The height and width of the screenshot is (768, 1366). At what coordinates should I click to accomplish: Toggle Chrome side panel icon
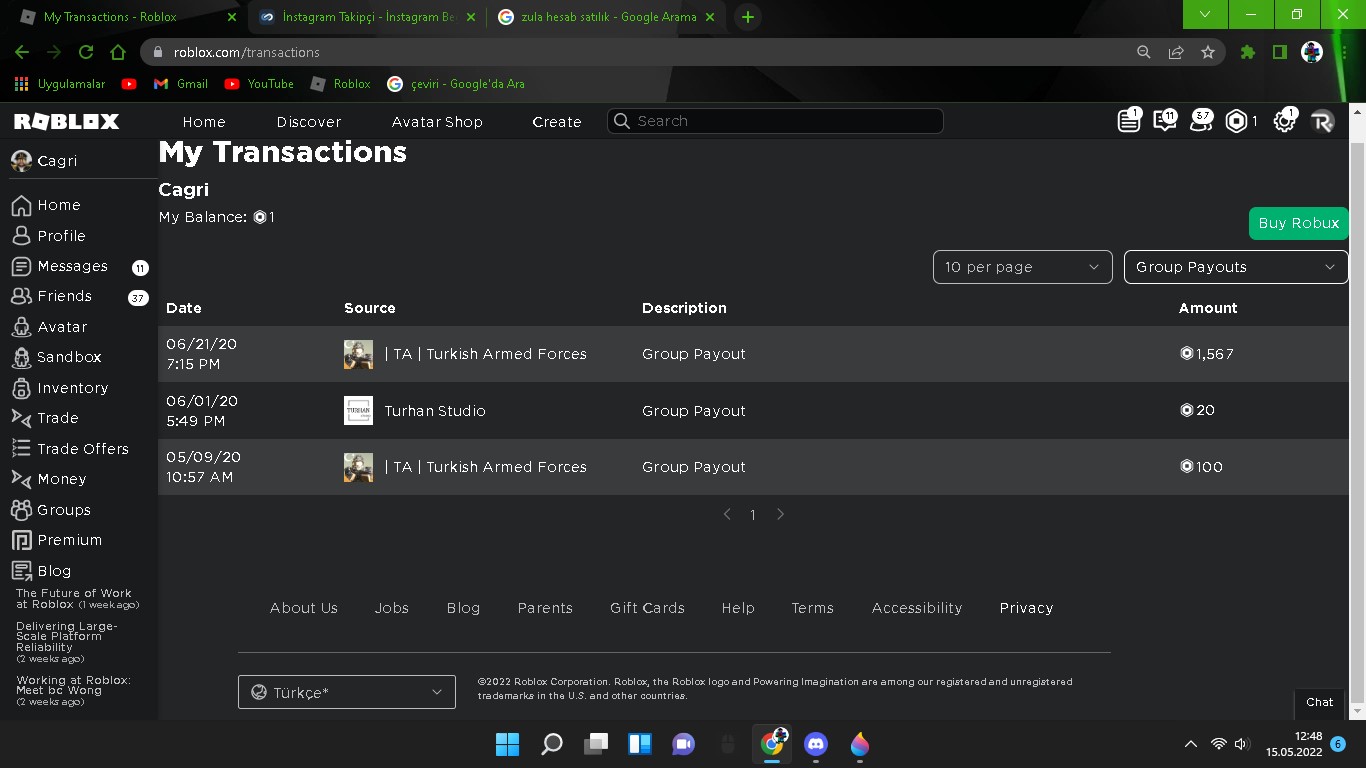point(1280,52)
